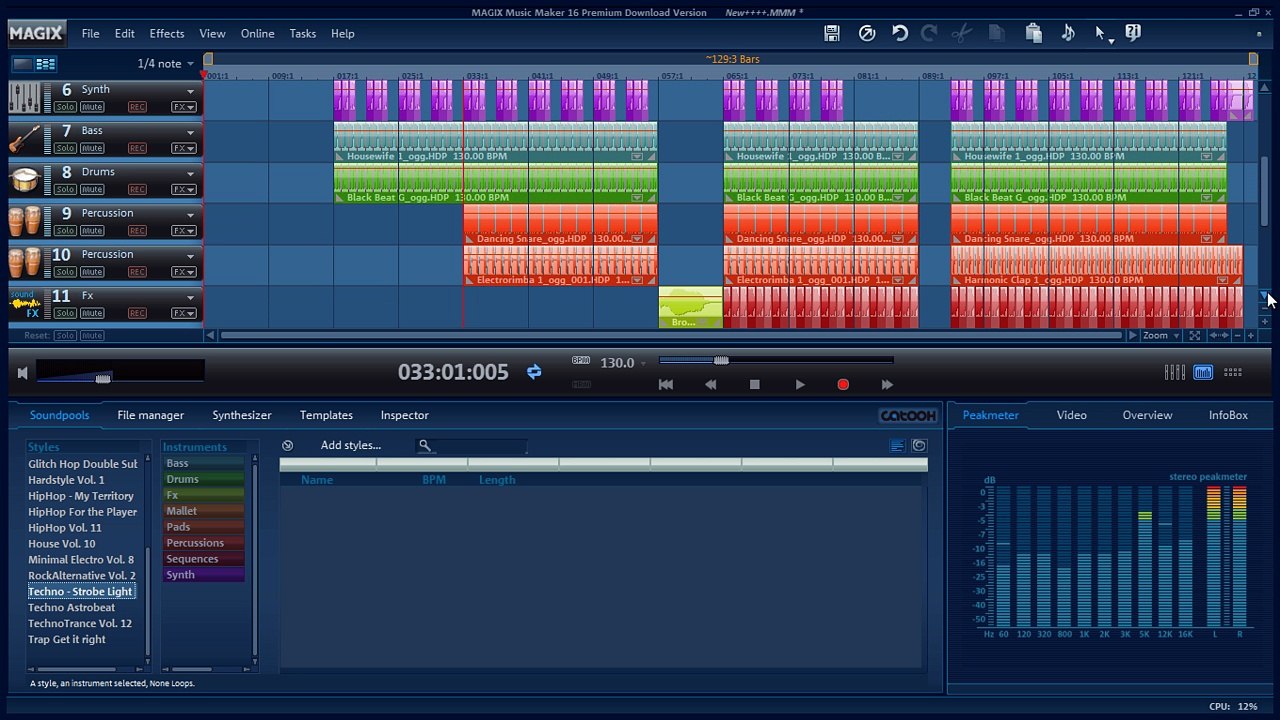This screenshot has height=720, width=1280.
Task: Switch to the Synthesizer tab
Action: (x=242, y=415)
